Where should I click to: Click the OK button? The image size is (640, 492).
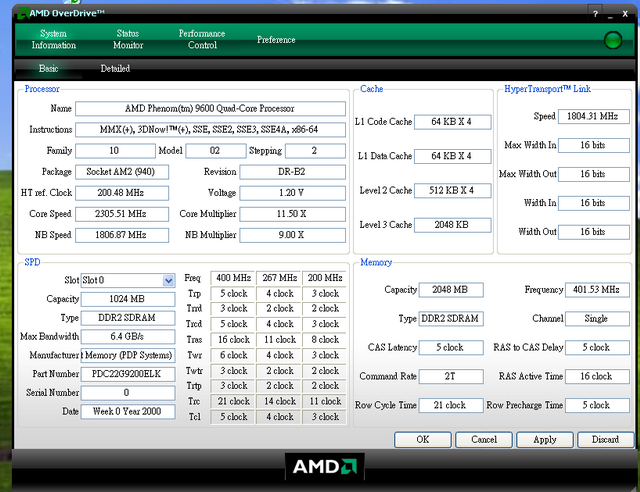point(422,439)
